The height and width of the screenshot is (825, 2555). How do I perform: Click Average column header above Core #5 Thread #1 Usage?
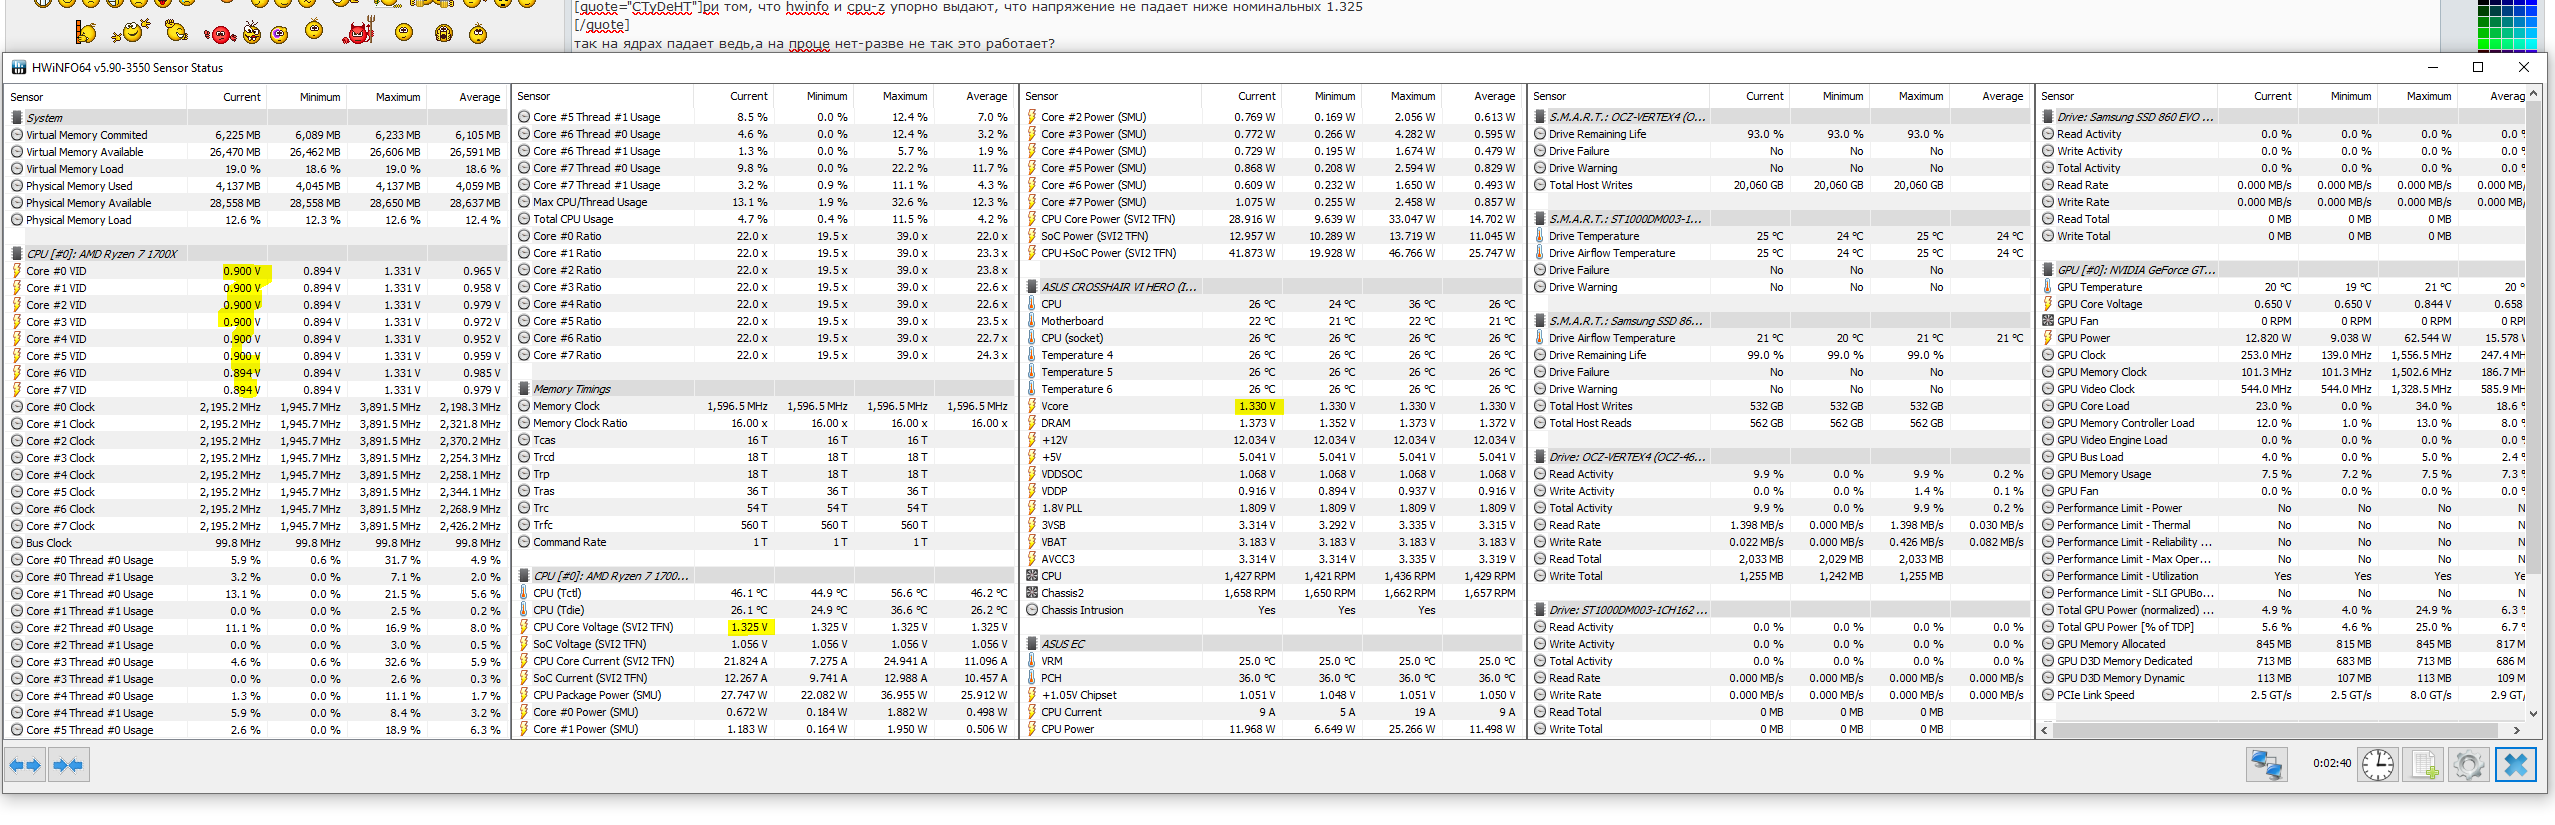point(974,96)
